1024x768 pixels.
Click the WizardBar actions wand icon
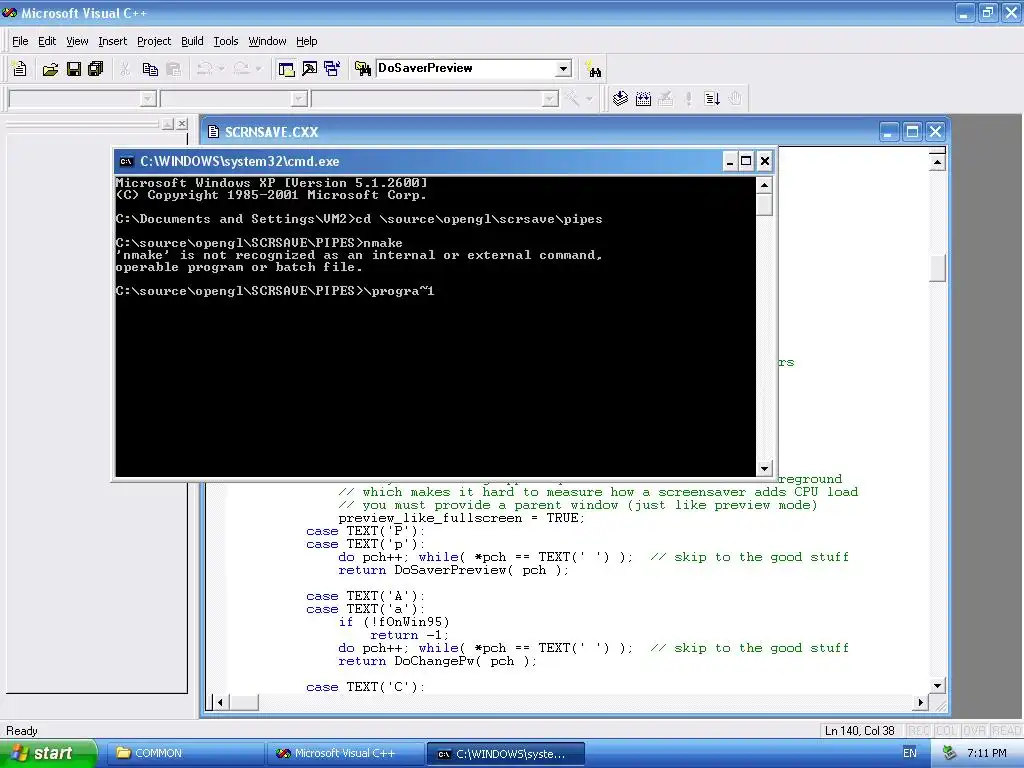(572, 99)
